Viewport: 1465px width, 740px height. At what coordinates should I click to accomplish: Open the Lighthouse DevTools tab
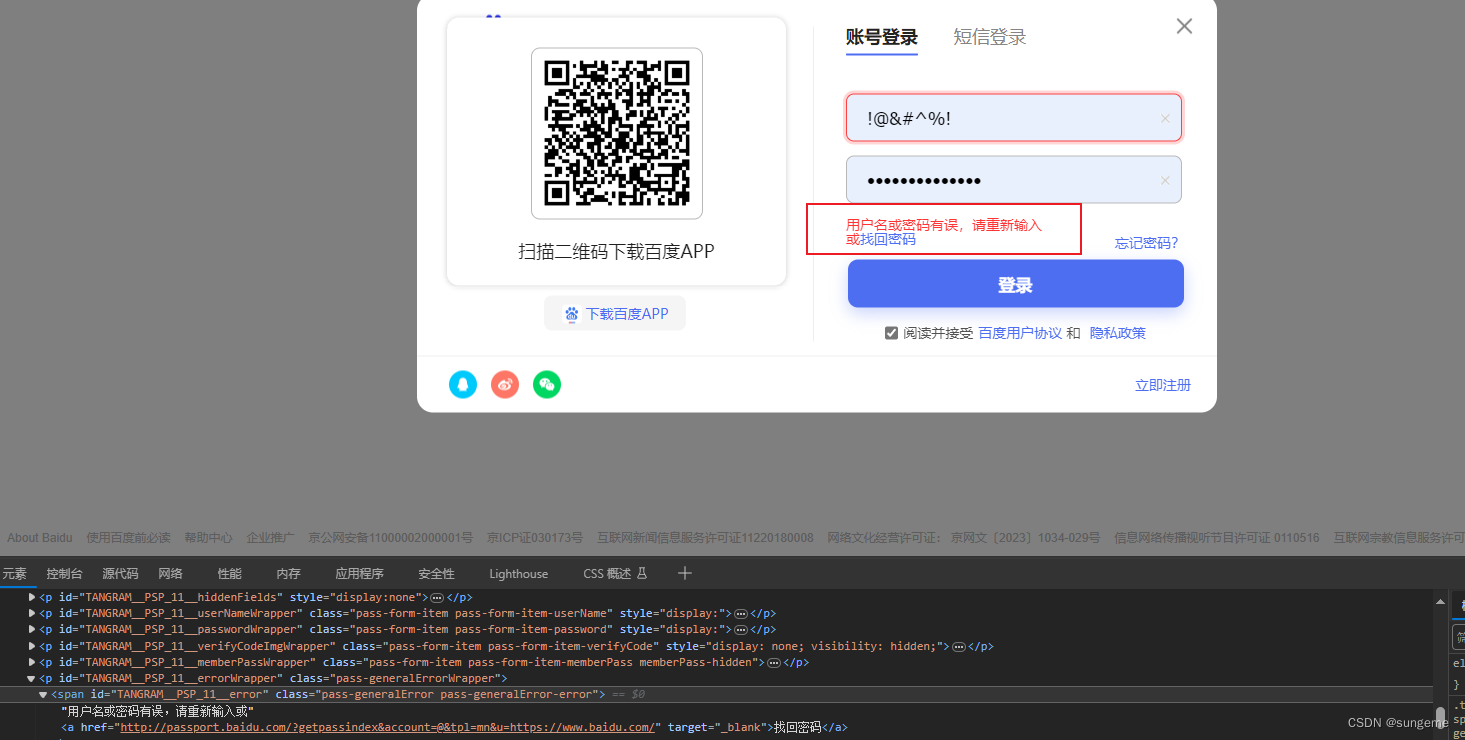tap(519, 573)
